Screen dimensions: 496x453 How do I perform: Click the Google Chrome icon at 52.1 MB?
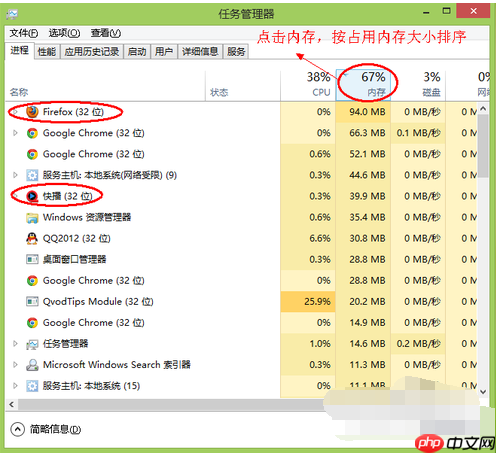[x=32, y=154]
